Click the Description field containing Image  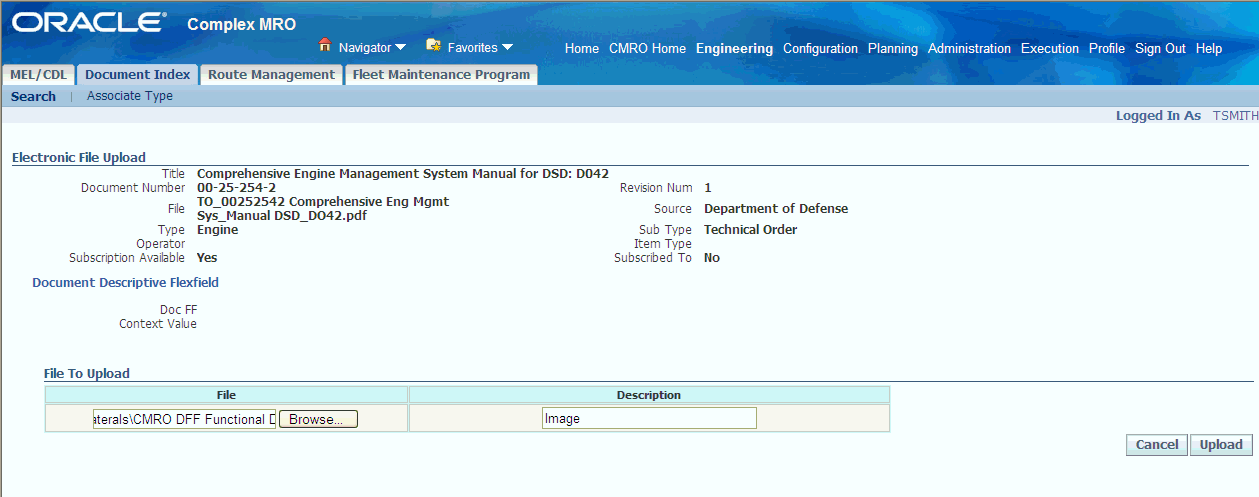click(x=649, y=418)
